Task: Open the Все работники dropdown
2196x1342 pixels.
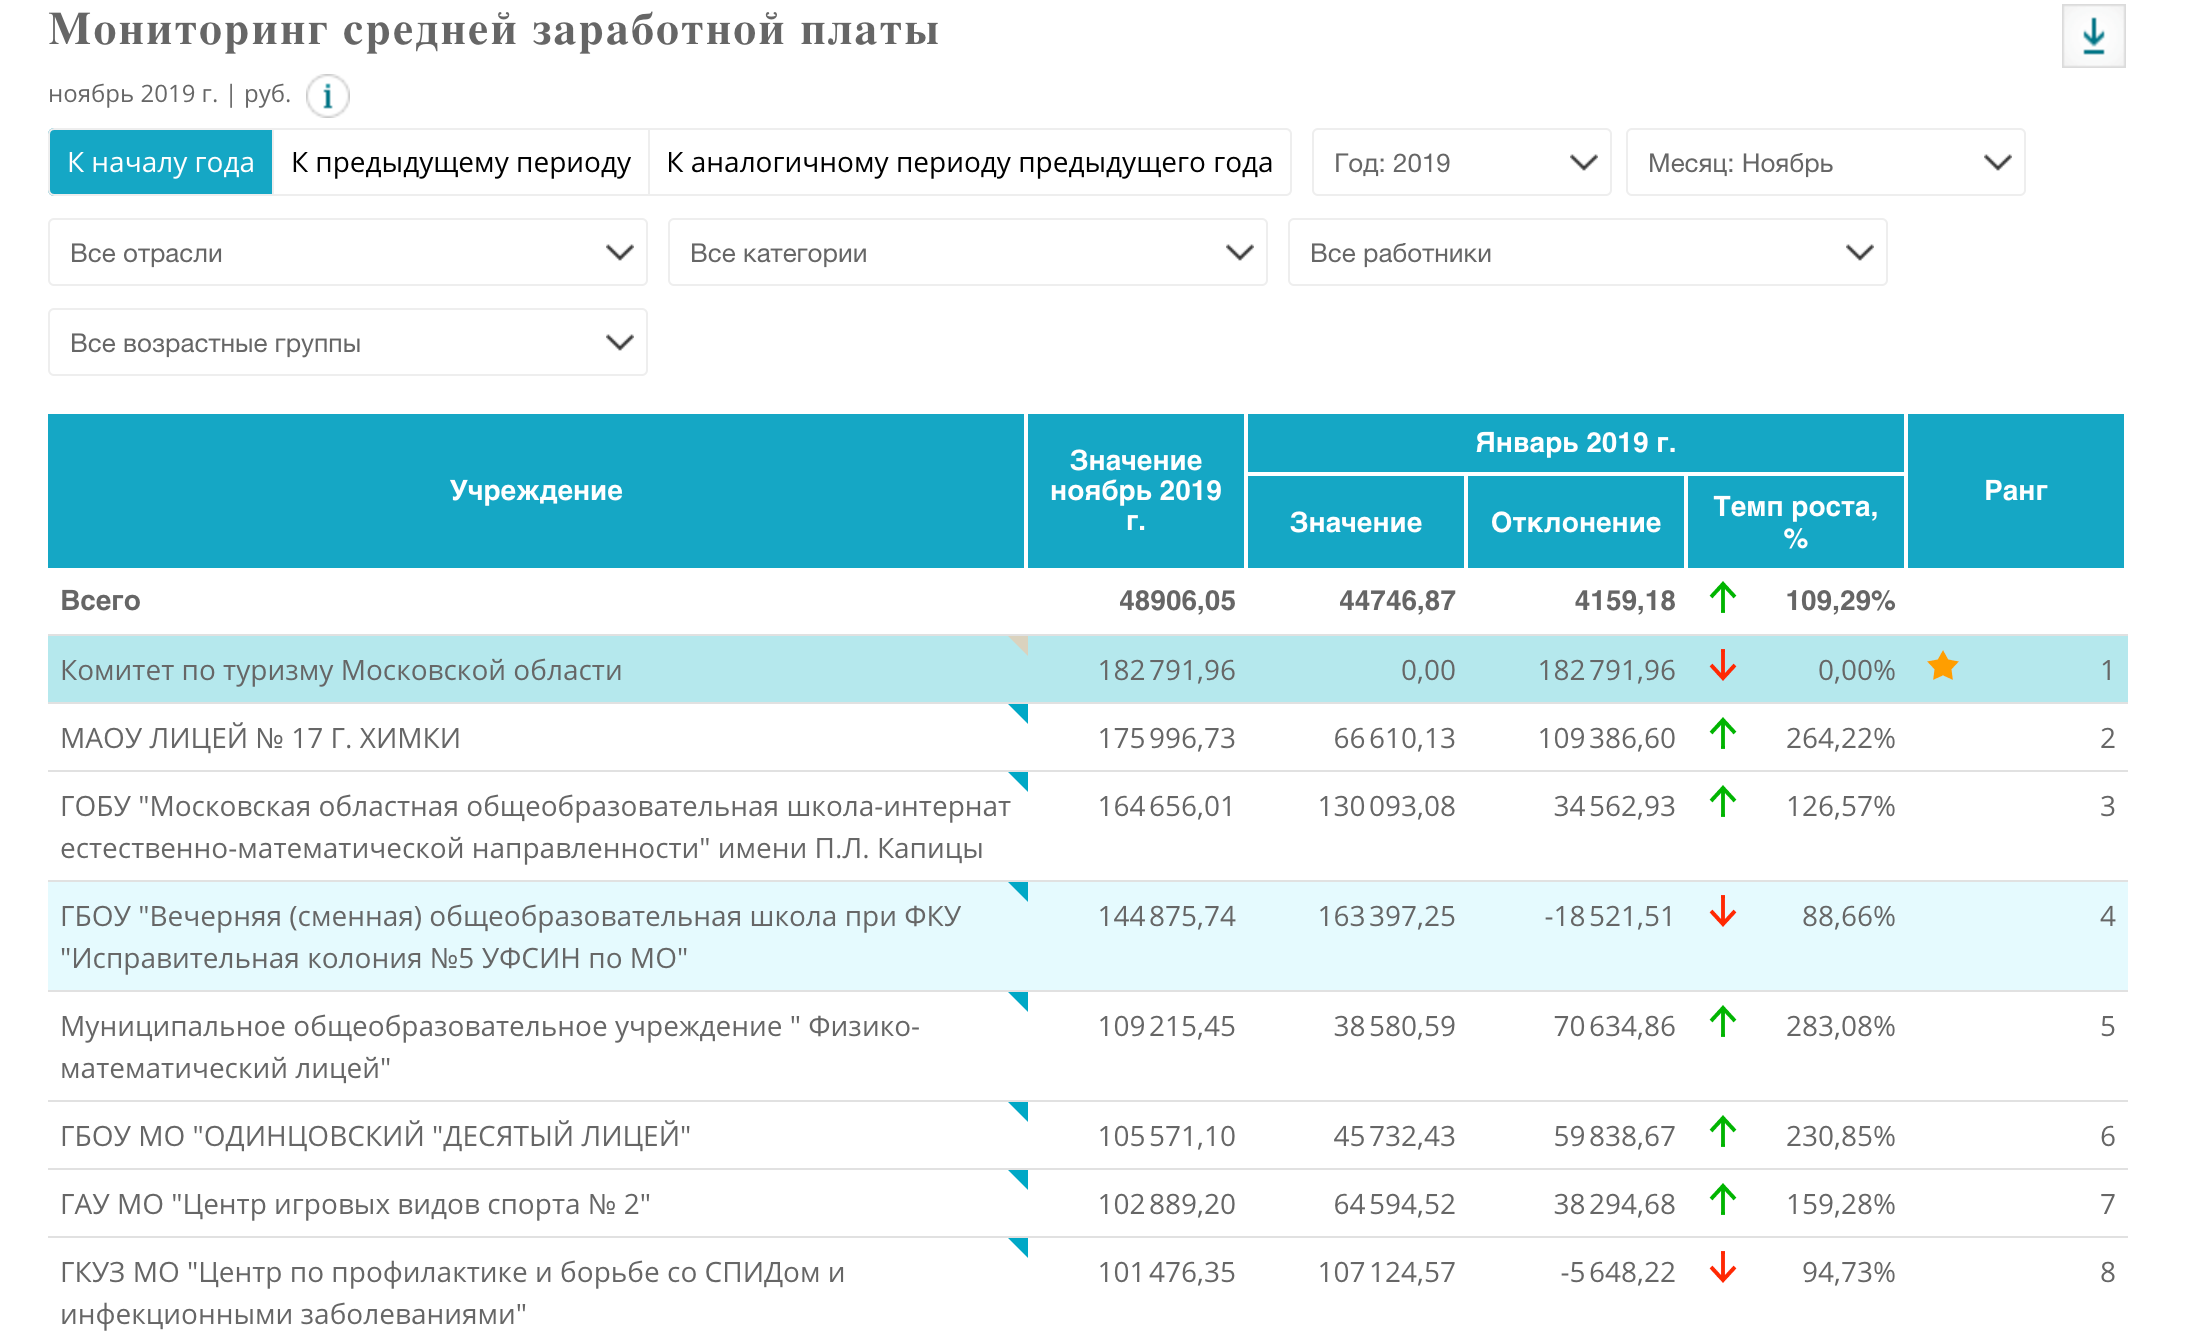Action: [x=1587, y=253]
